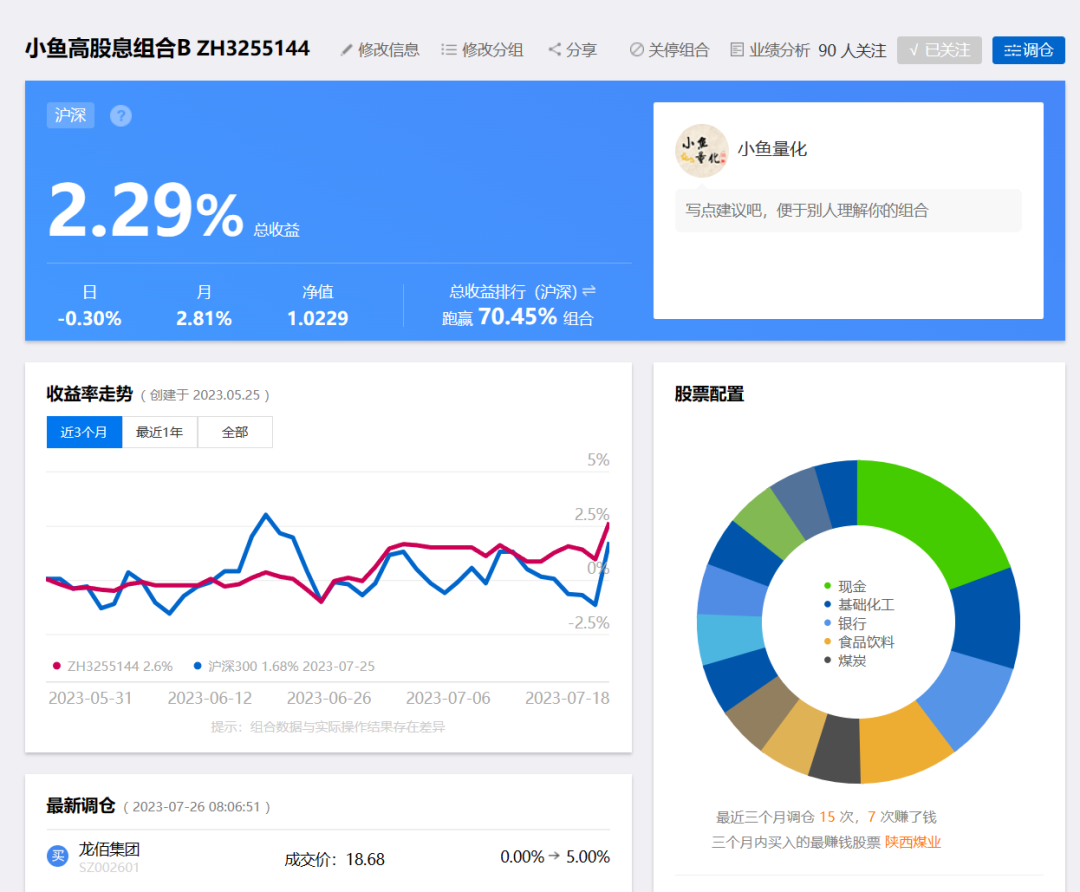Screen dimensions: 1080x892
Task: Select the 近3个月 tab
Action: [84, 432]
